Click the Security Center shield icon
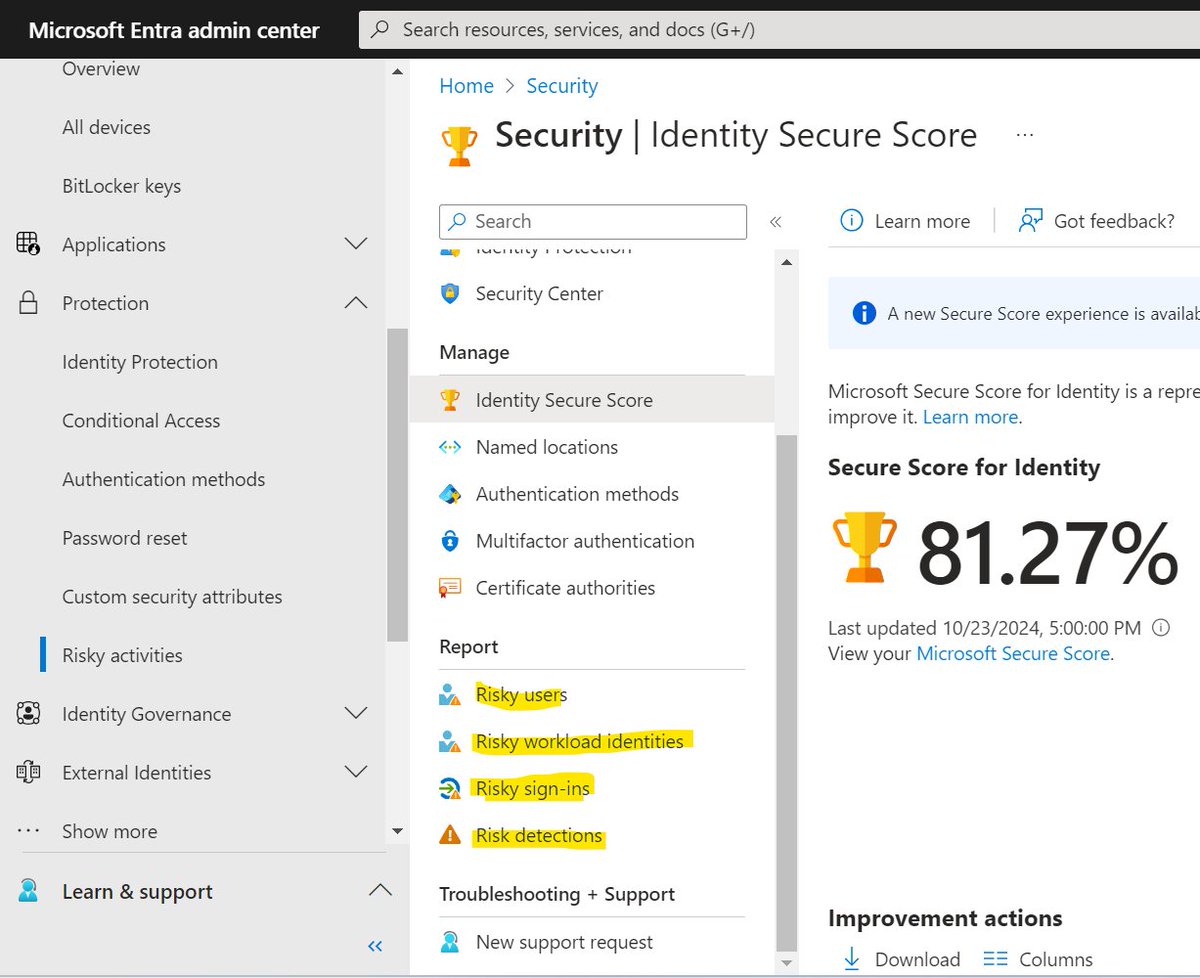 coord(450,294)
